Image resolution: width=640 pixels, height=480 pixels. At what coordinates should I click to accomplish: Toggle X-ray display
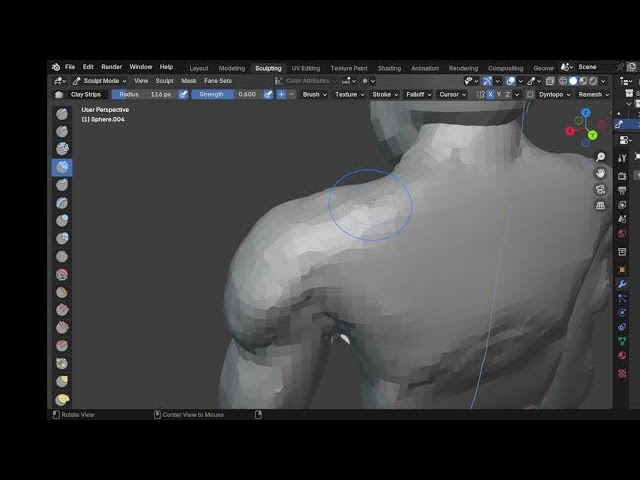[x=550, y=81]
